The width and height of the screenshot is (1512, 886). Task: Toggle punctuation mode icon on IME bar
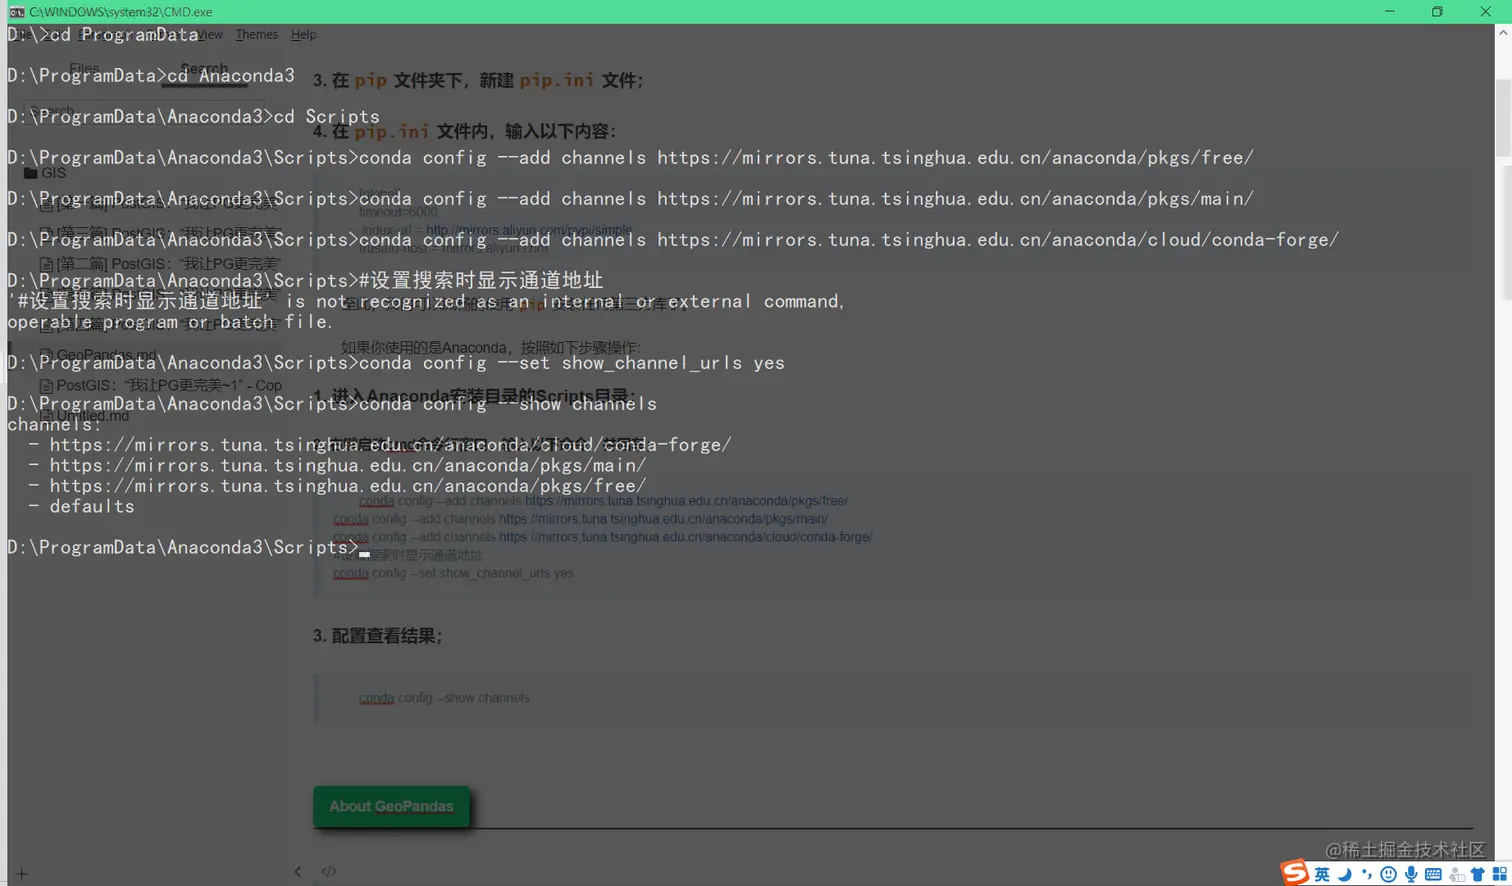(x=1366, y=875)
